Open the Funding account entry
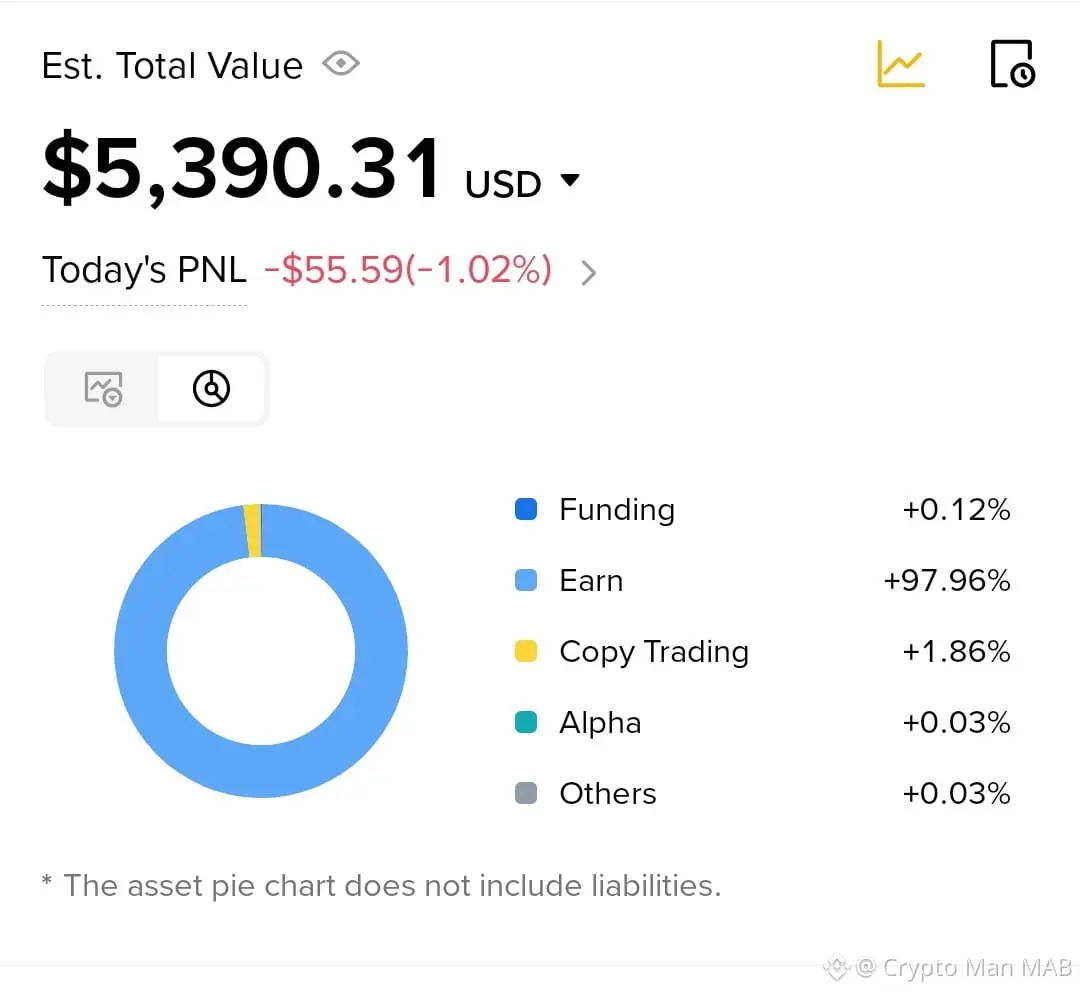 [616, 510]
